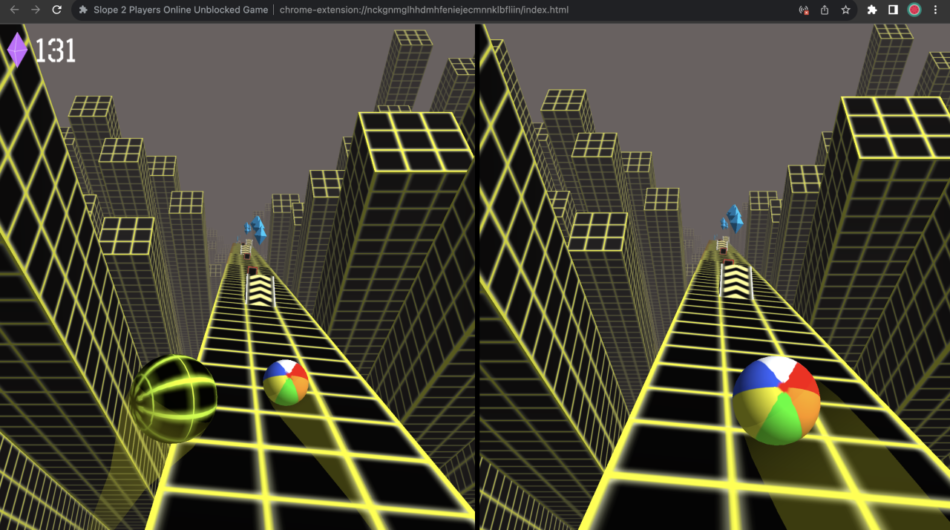
Task: Open the Chrome three-dot menu
Action: coord(935,10)
